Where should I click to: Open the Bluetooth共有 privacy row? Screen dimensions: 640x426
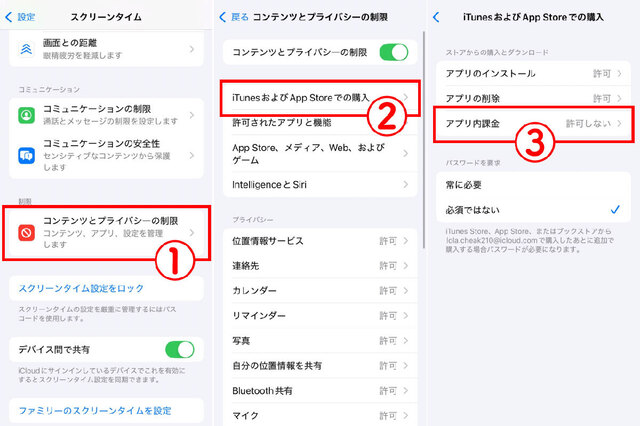click(x=320, y=390)
